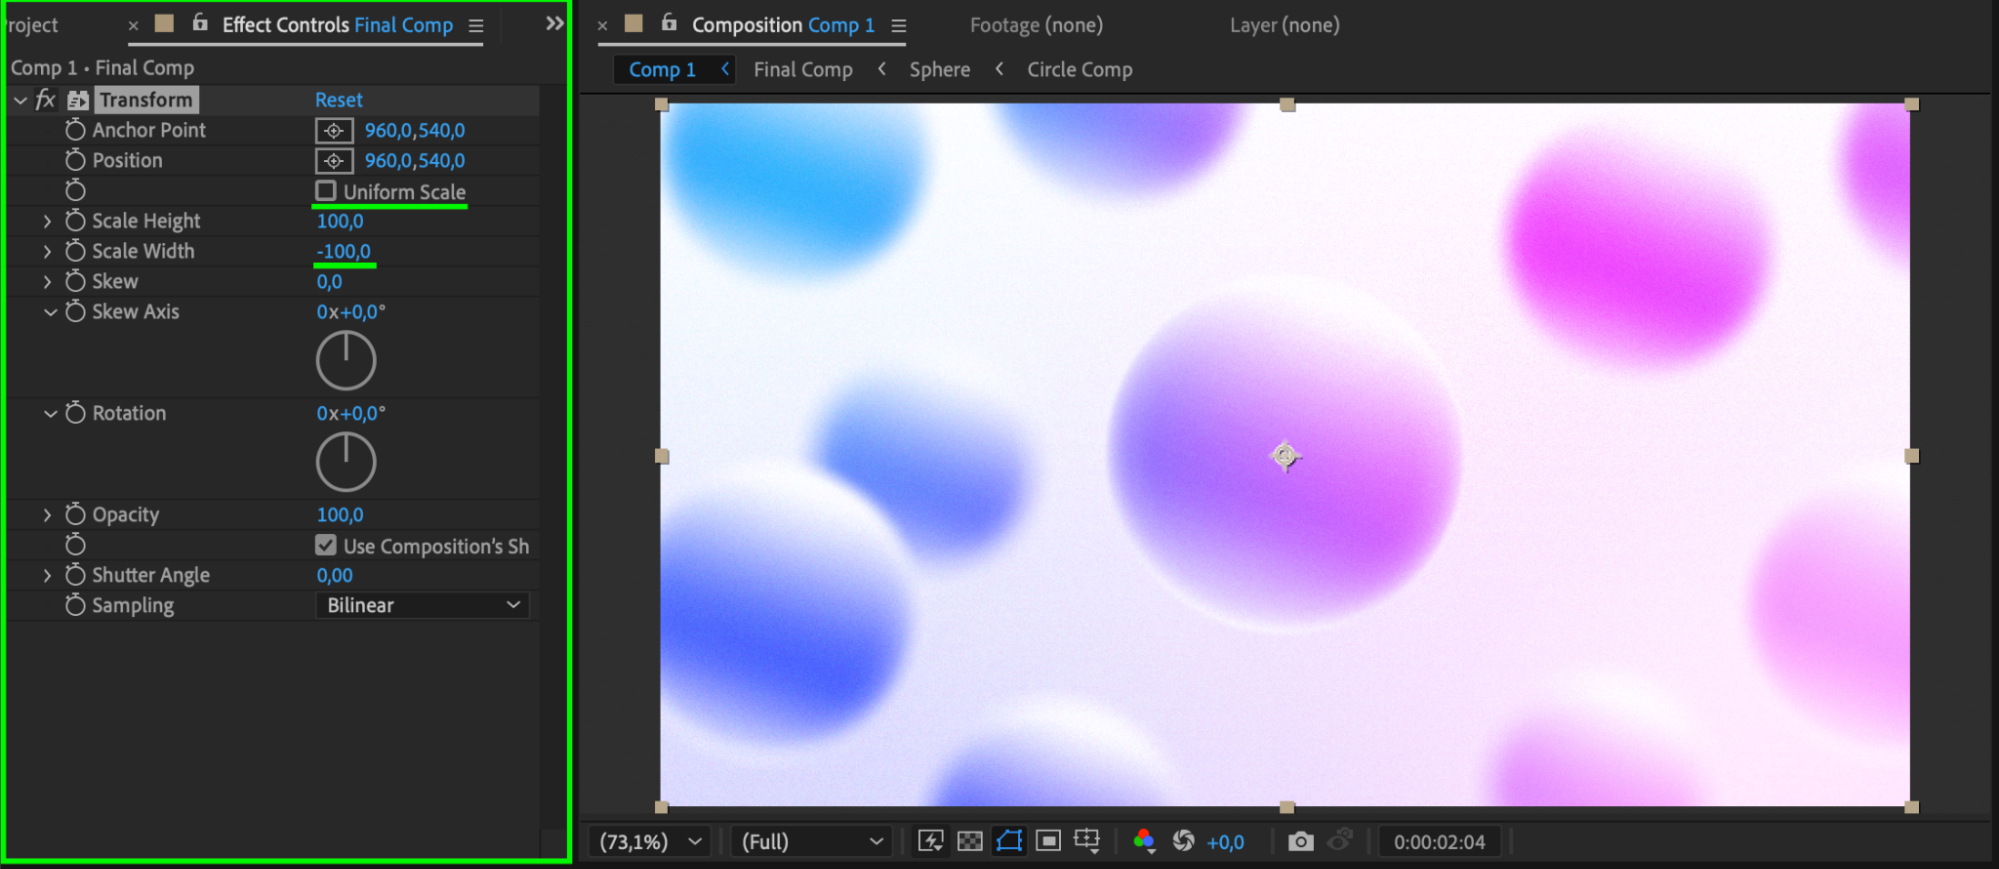
Task: Click the Skew Axis angle dial
Action: click(346, 360)
